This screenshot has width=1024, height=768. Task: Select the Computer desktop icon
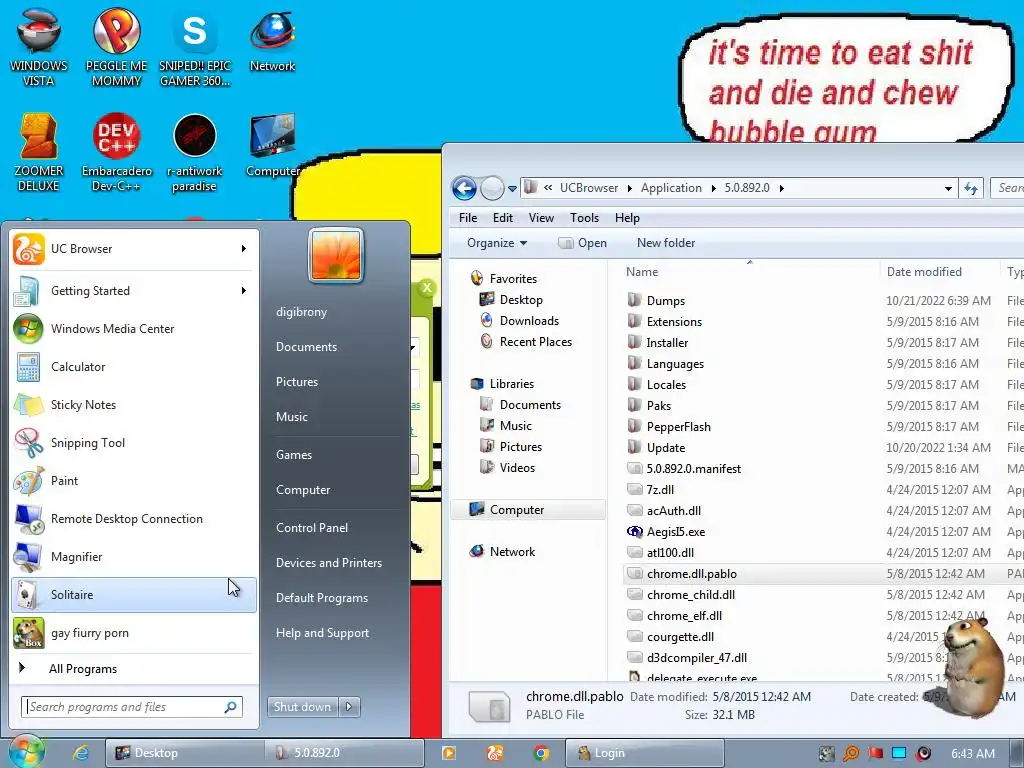(272, 146)
